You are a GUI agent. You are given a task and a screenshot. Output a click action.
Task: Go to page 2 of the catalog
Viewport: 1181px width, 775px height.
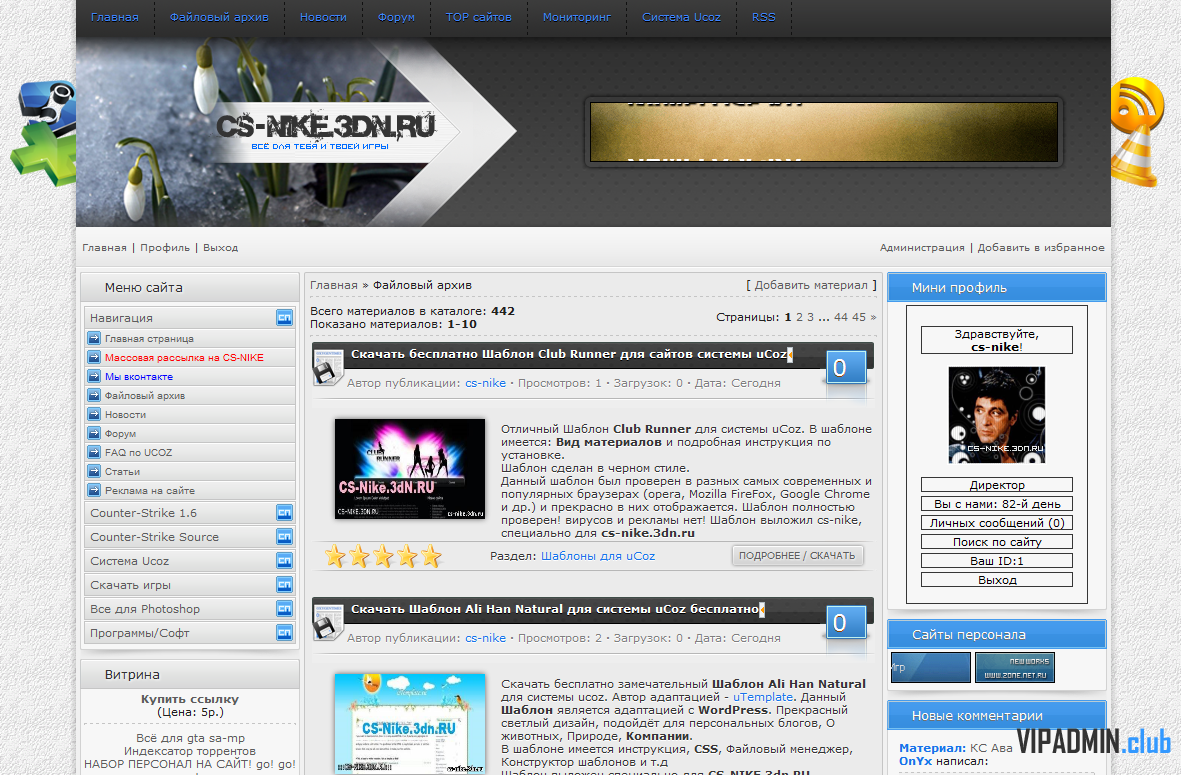[799, 317]
